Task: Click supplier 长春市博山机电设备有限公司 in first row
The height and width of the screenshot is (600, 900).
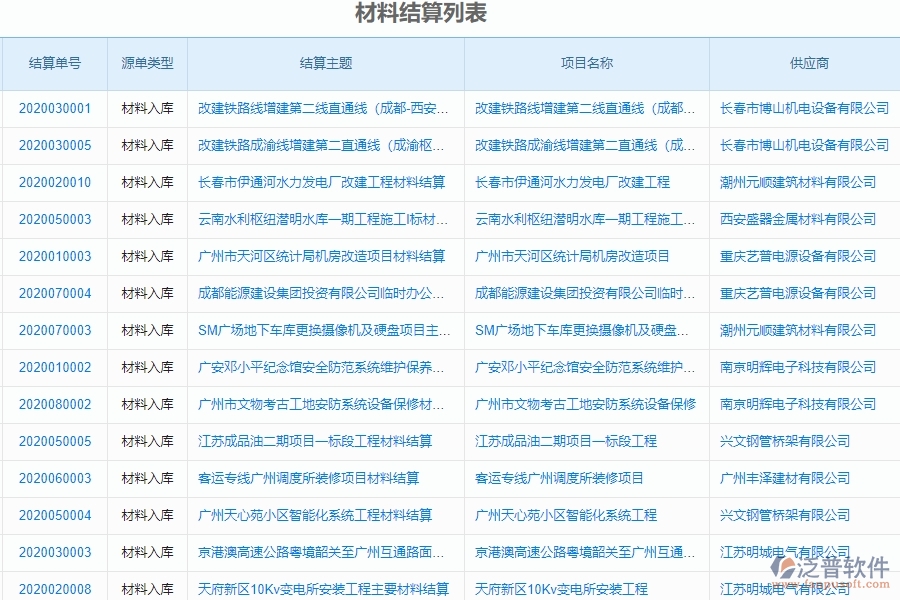Action: 803,110
